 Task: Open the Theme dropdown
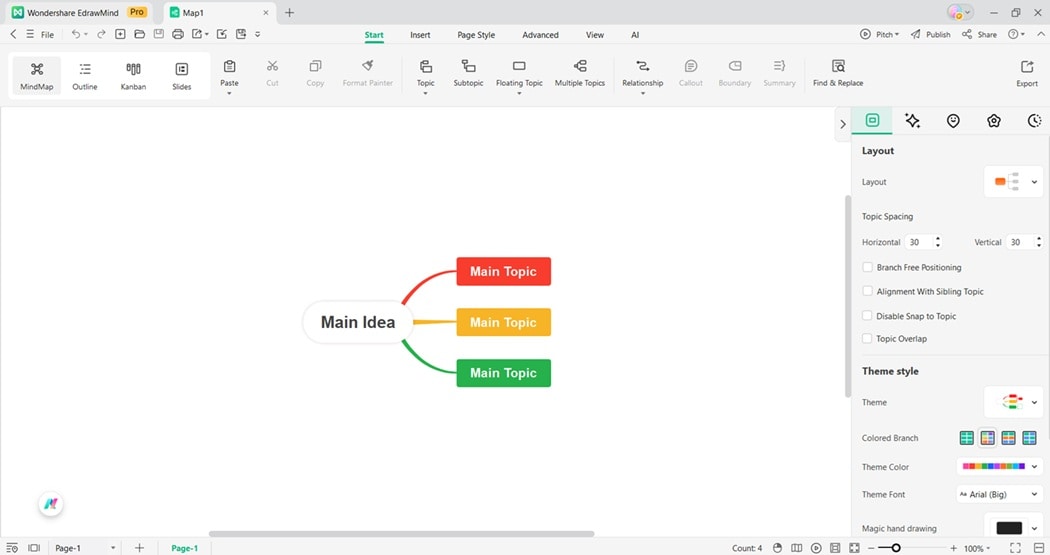tap(1013, 402)
